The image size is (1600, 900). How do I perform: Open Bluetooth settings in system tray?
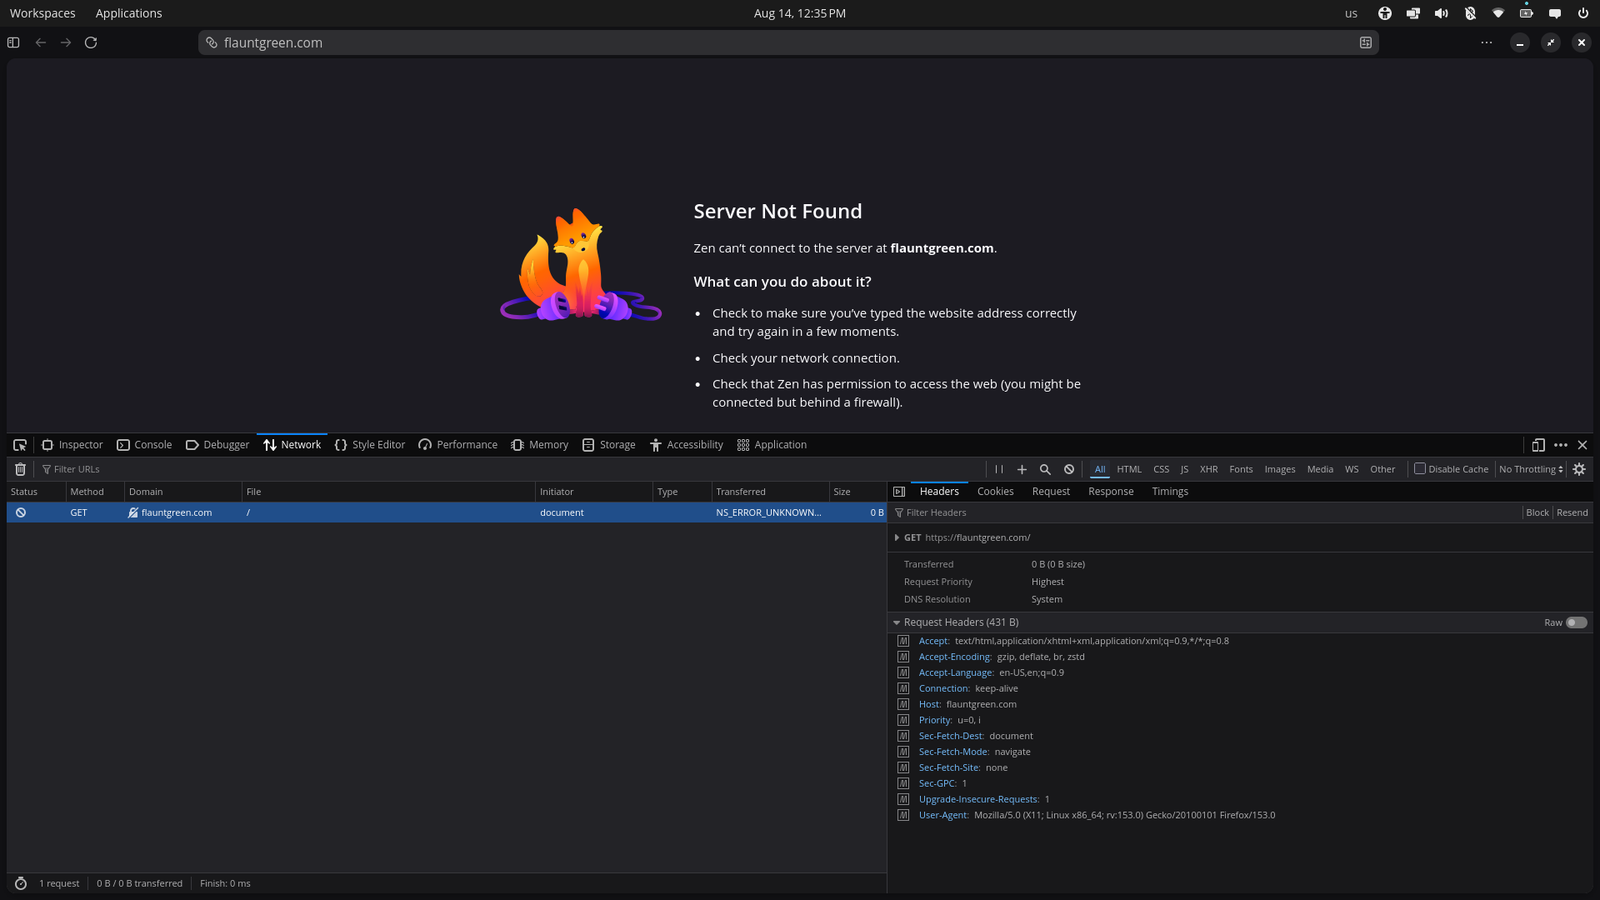point(1470,13)
